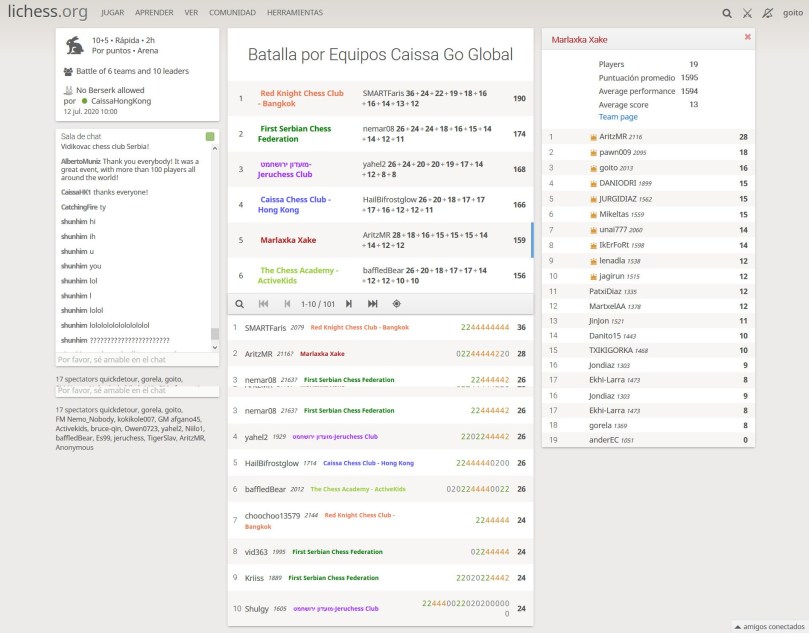Open the Team page link
This screenshot has height=633, width=809.
[618, 117]
